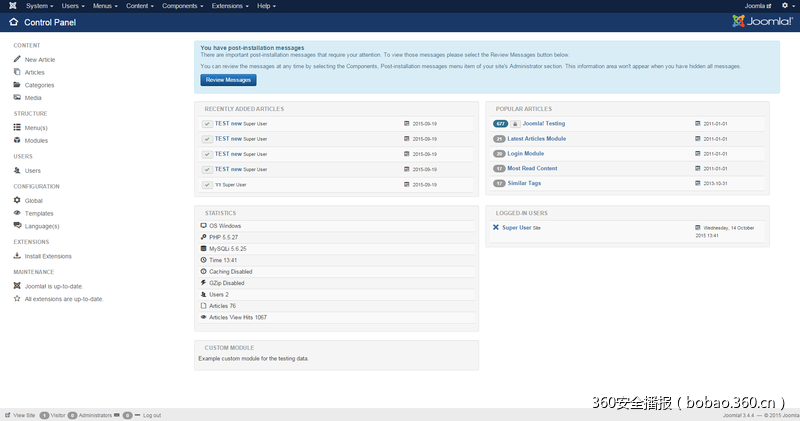Click the Install Extensions download icon
Viewport: 800px width, 421px height.
(x=17, y=256)
